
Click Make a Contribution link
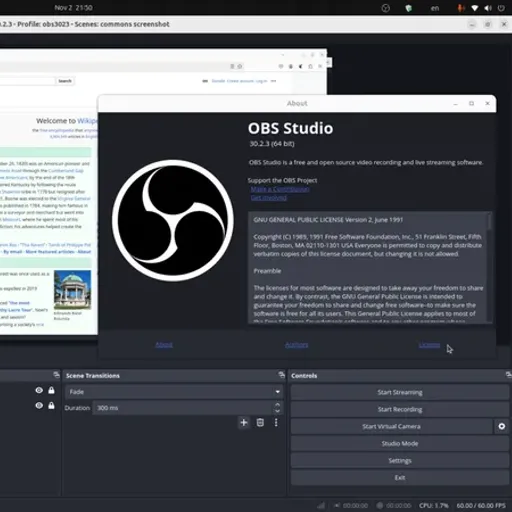tap(280, 189)
